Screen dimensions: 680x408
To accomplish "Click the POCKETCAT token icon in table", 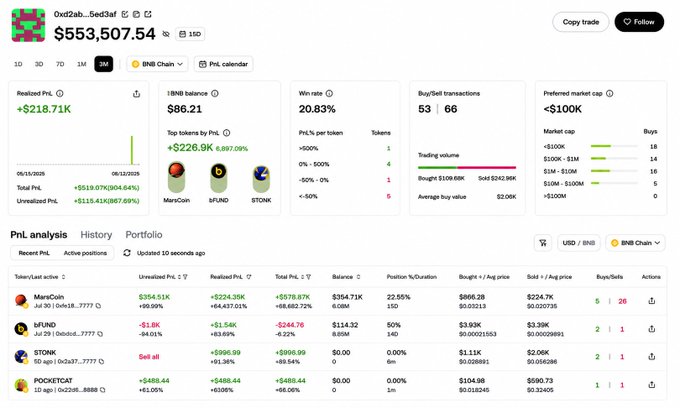I will click(x=21, y=385).
